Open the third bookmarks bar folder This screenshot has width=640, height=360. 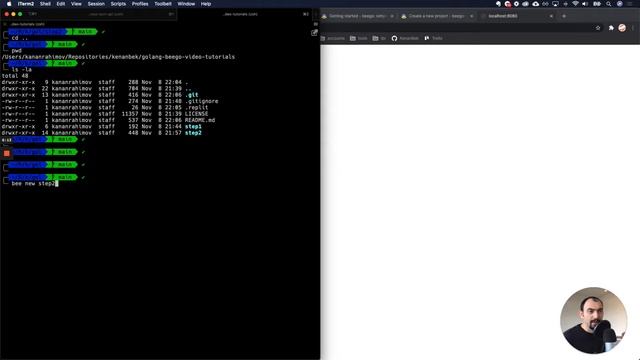[x=379, y=38]
